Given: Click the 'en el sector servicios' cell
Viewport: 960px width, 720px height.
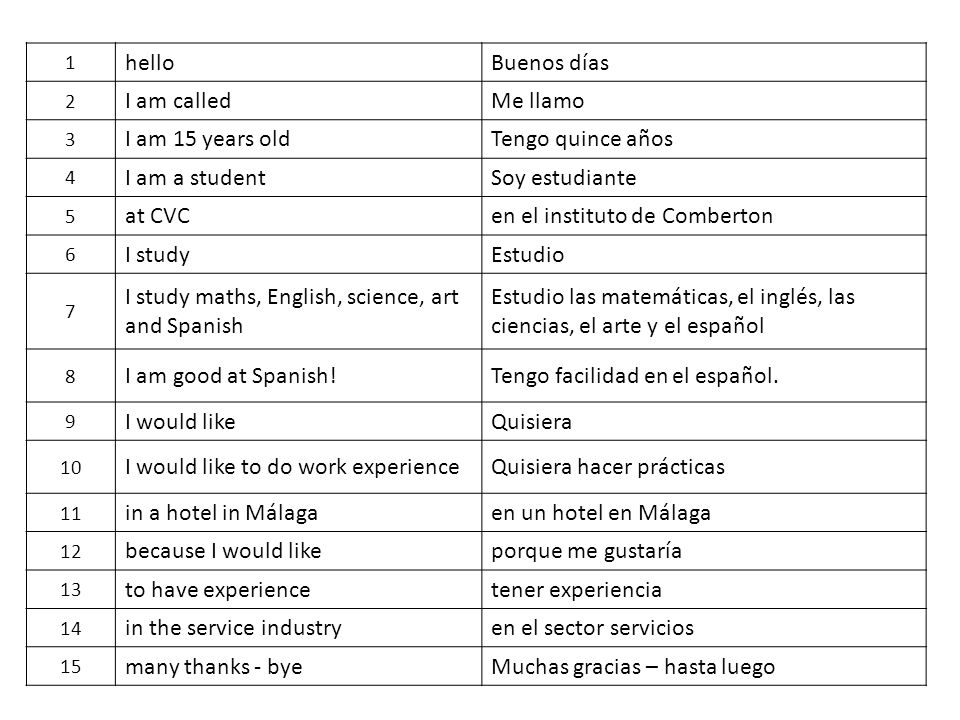Looking at the screenshot, I should pyautogui.click(x=703, y=628).
